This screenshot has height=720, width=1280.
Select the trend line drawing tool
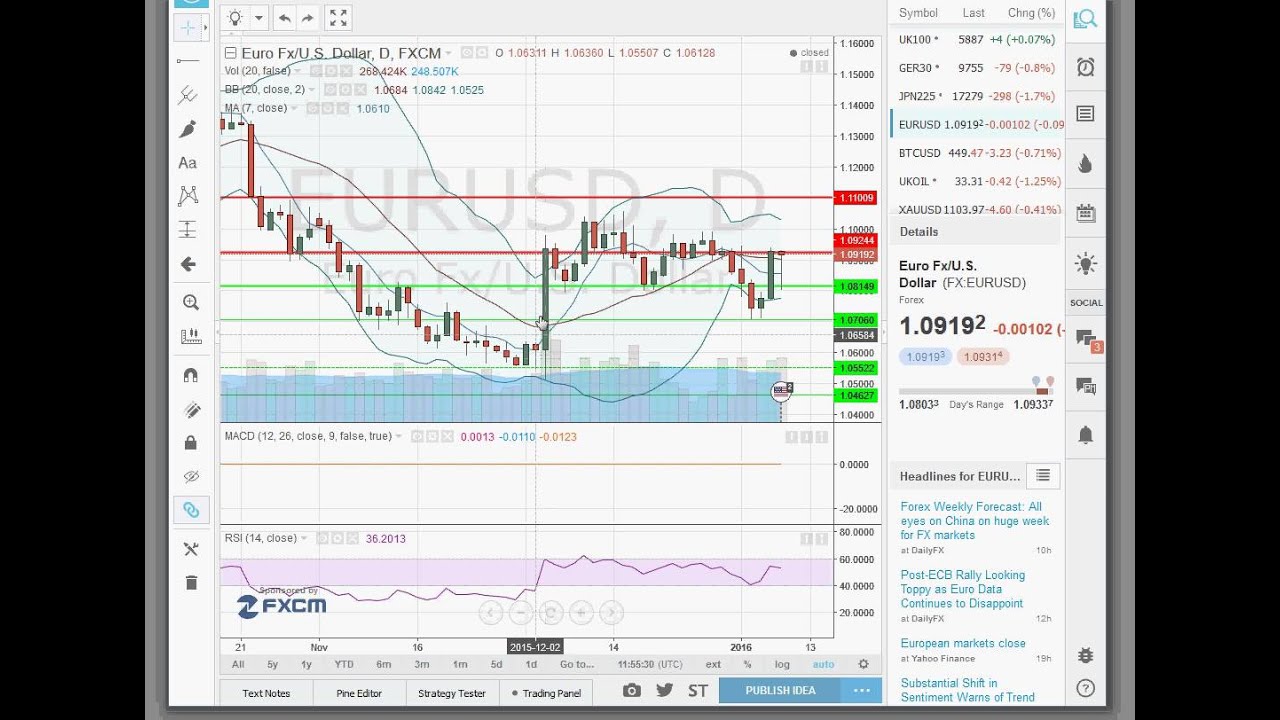coord(188,61)
